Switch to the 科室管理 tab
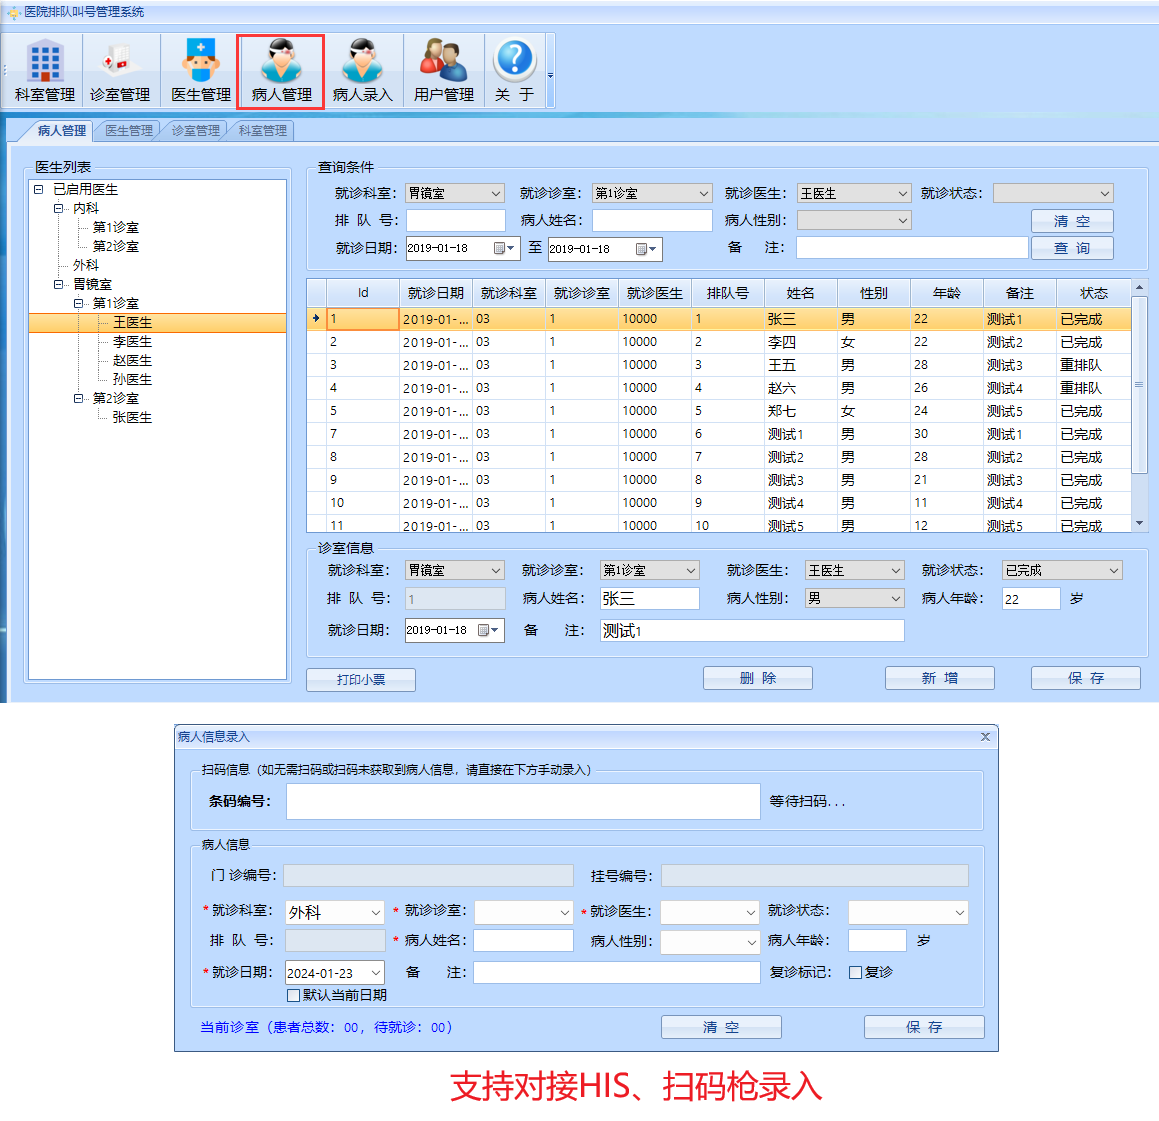 click(262, 131)
